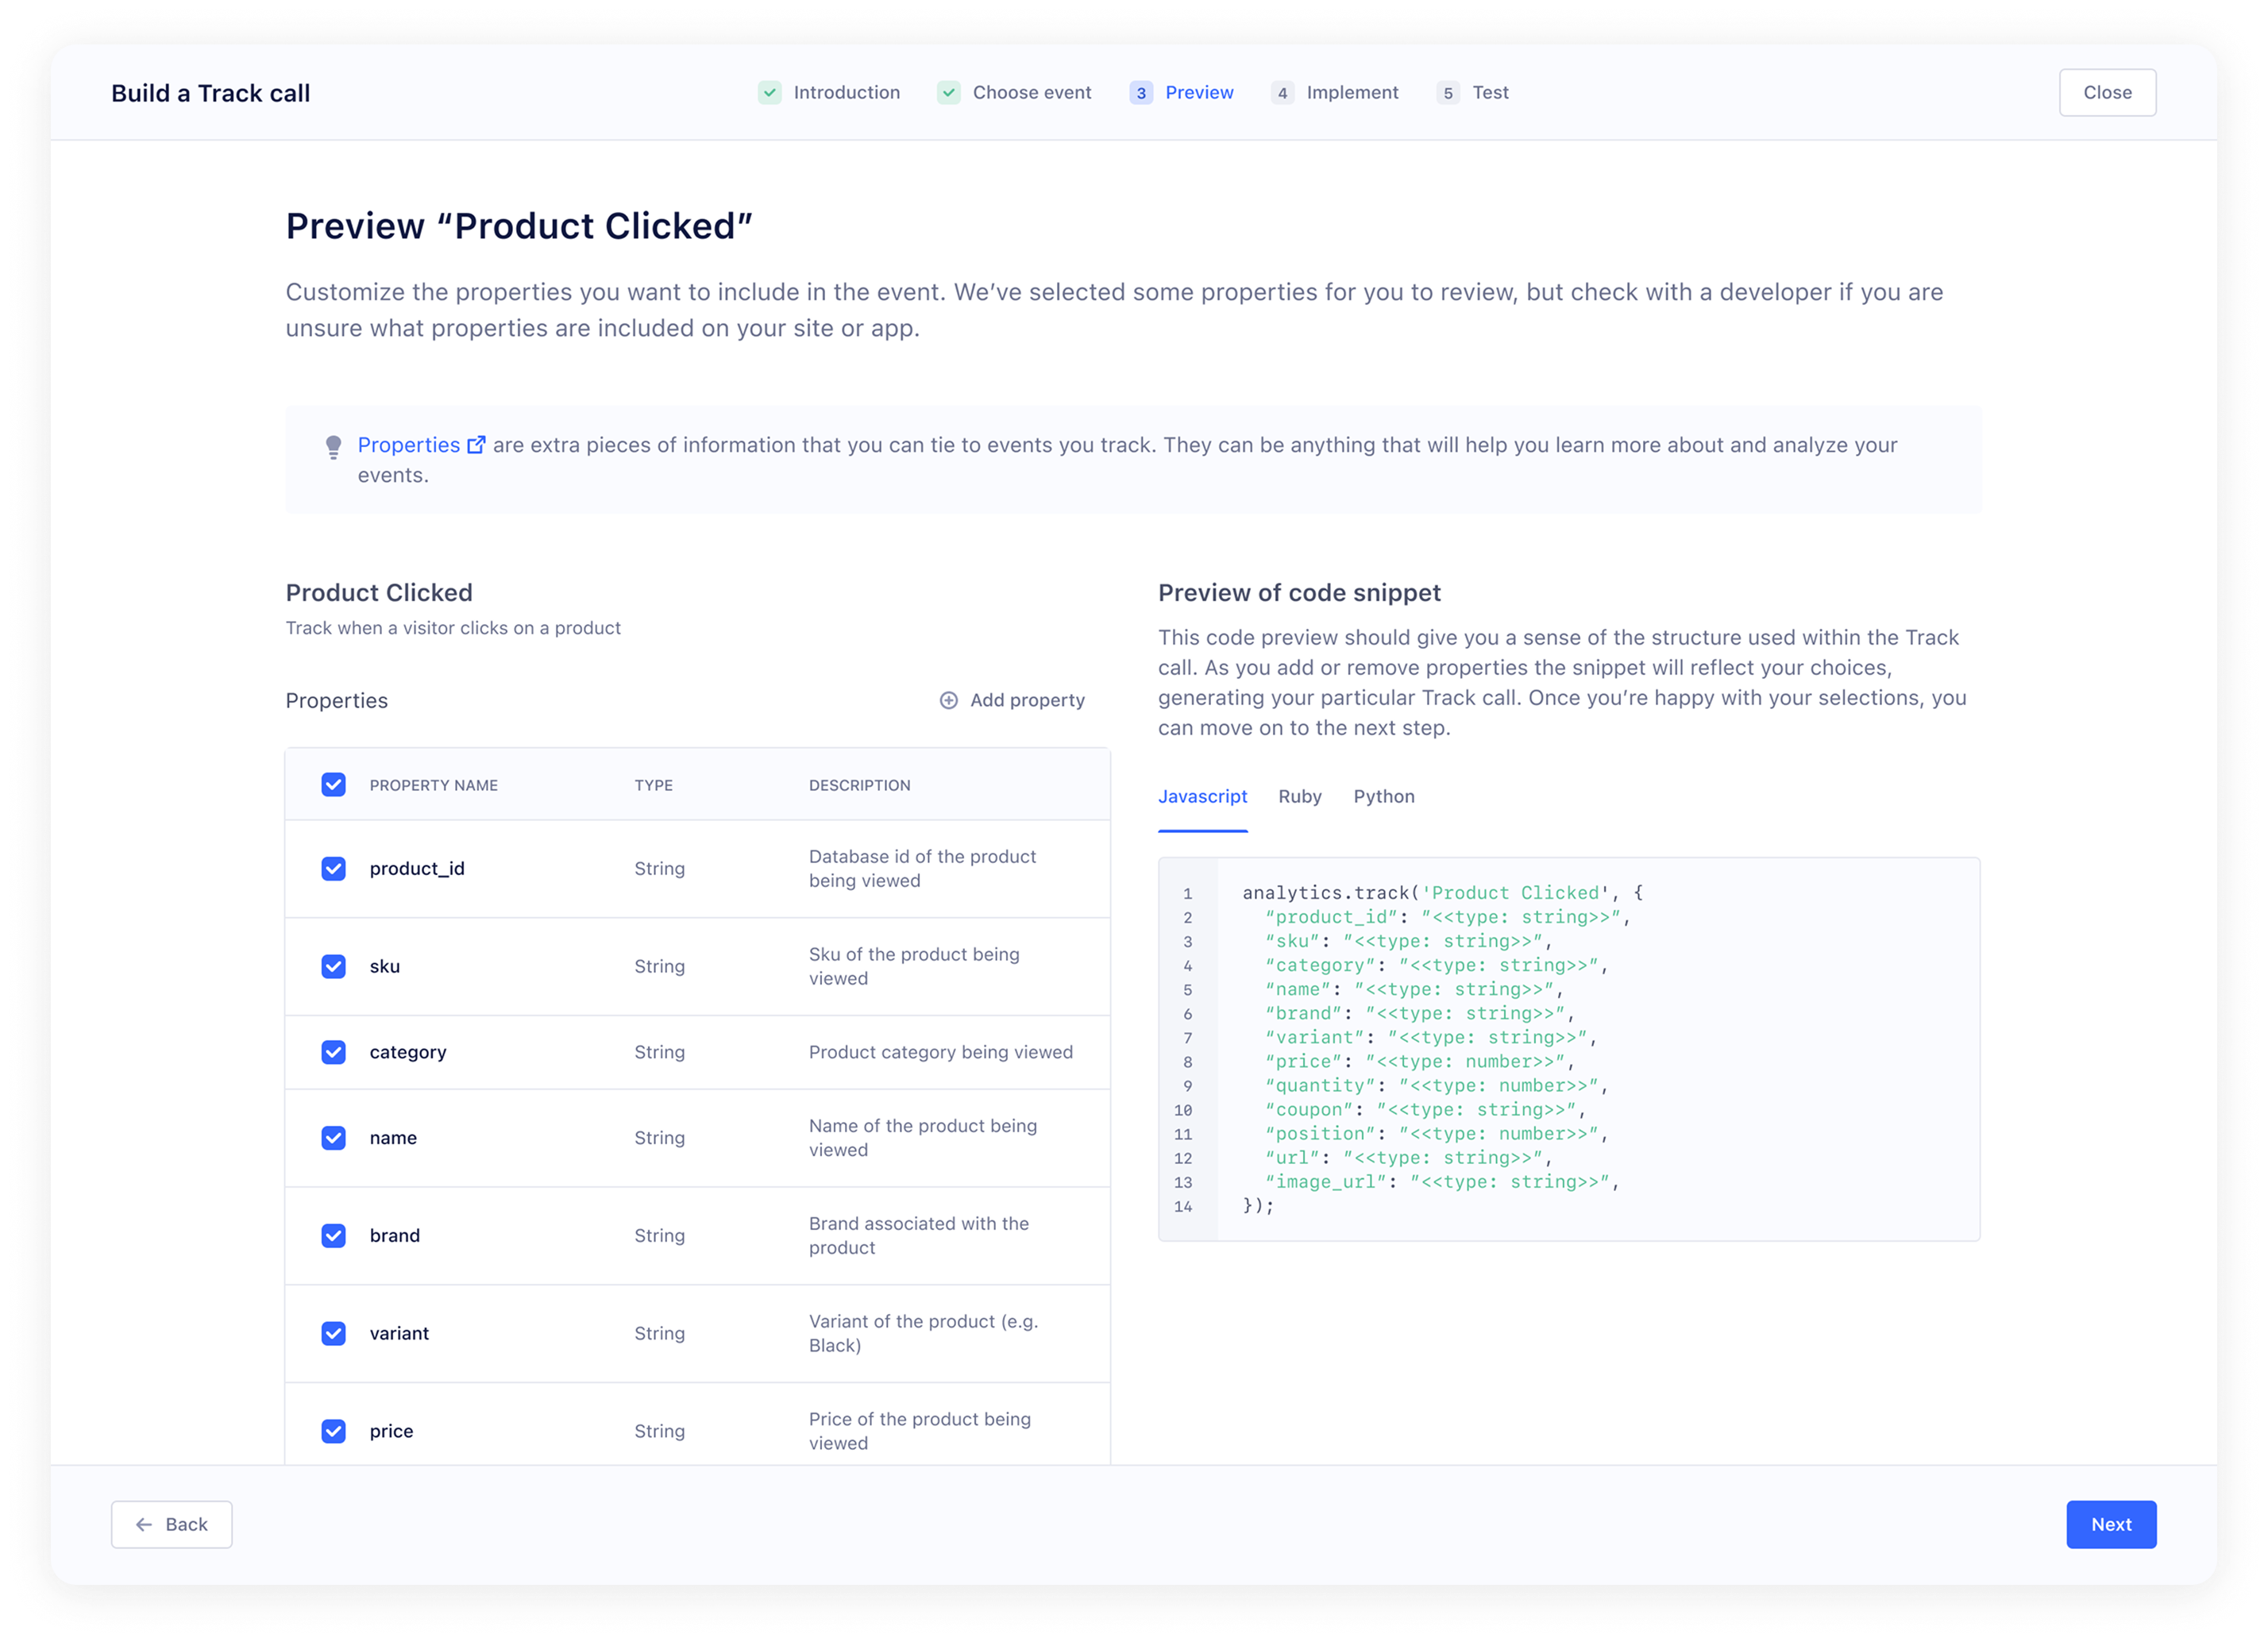Click the step 4 Implement number badge

point(1282,93)
